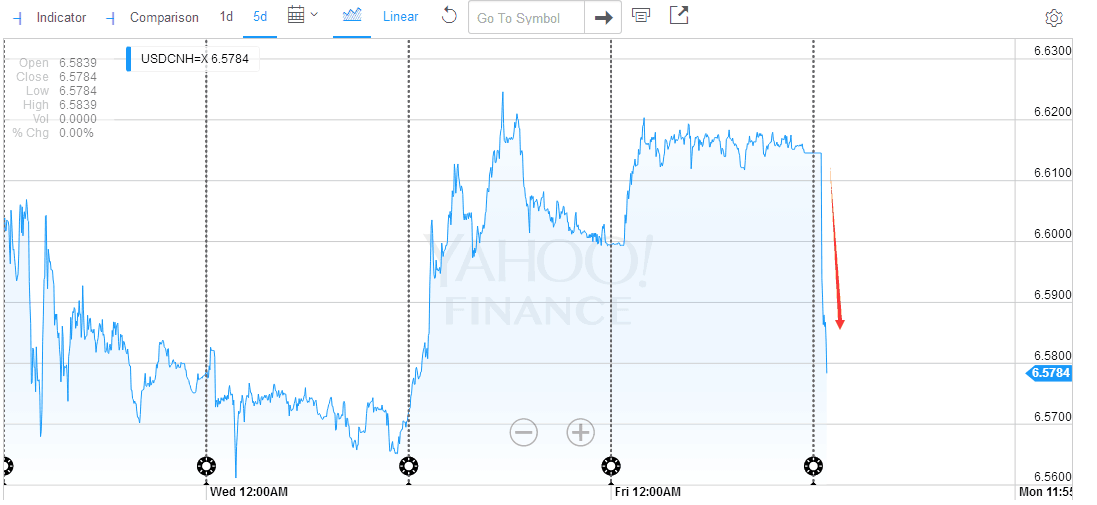Open the chart annotations comment icon

pyautogui.click(x=642, y=16)
